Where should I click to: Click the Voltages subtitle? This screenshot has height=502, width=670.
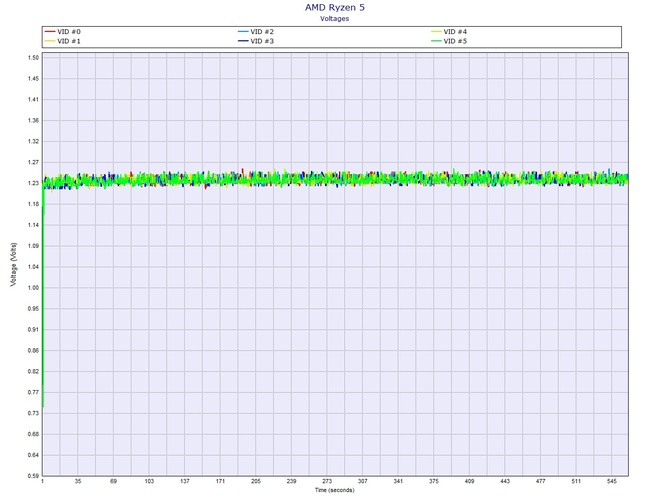pos(335,19)
